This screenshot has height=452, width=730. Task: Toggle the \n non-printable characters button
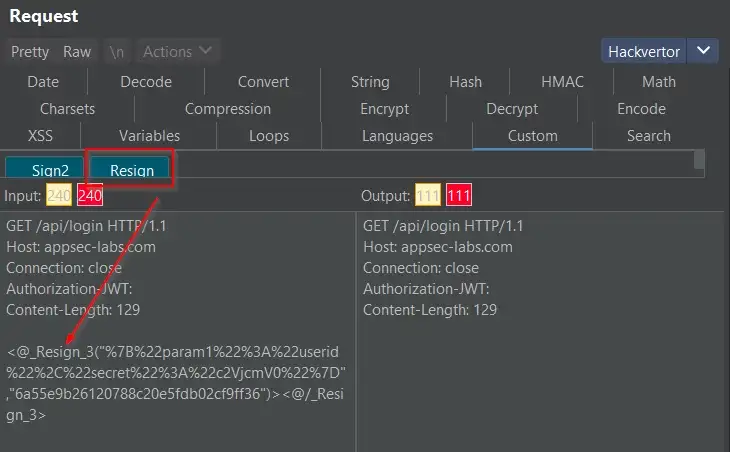click(x=117, y=52)
